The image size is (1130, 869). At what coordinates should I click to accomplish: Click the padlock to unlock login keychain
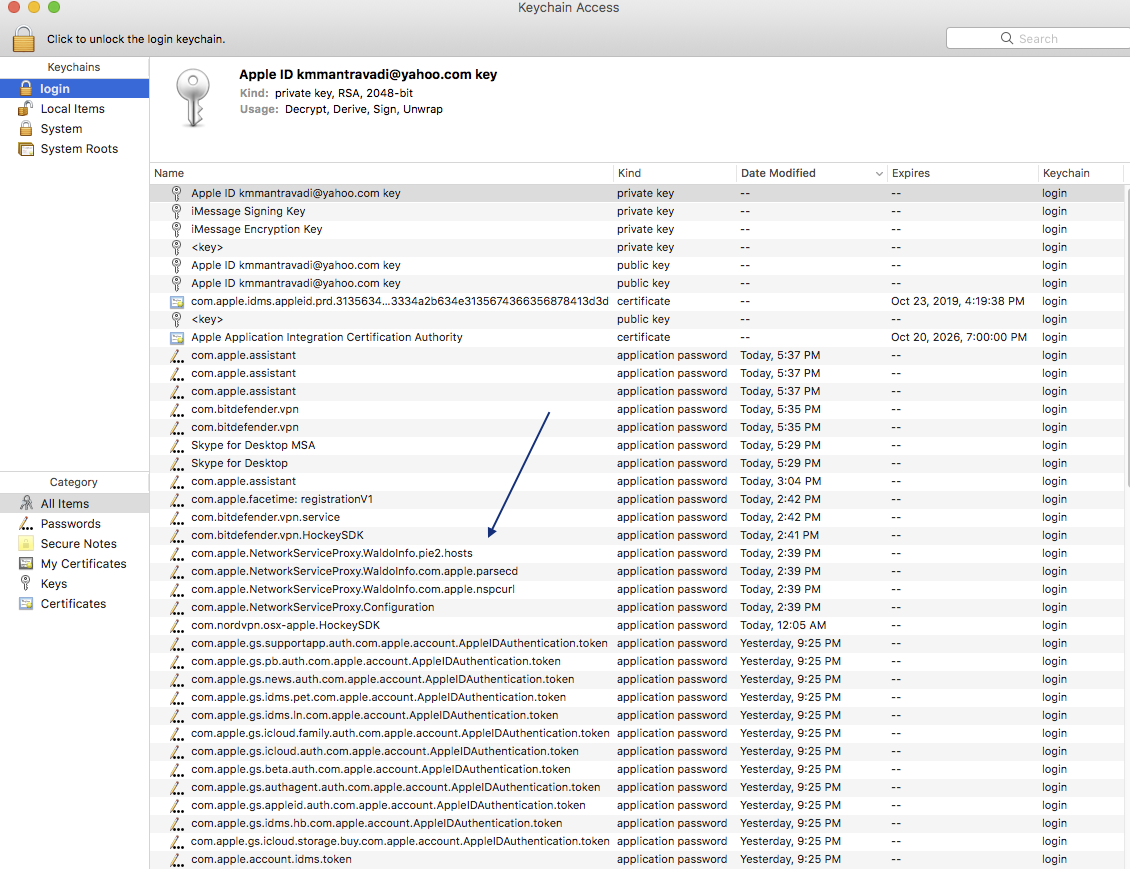(24, 39)
